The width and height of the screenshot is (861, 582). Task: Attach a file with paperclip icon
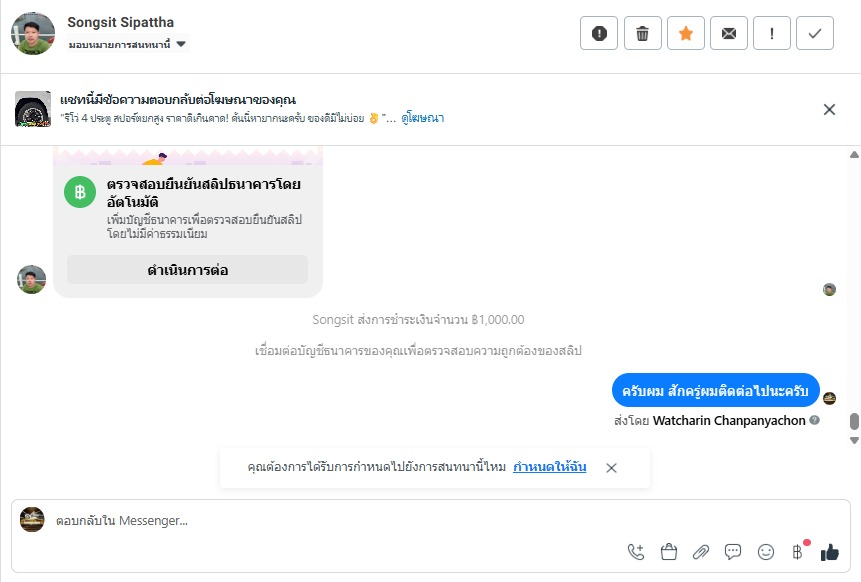[x=701, y=551]
